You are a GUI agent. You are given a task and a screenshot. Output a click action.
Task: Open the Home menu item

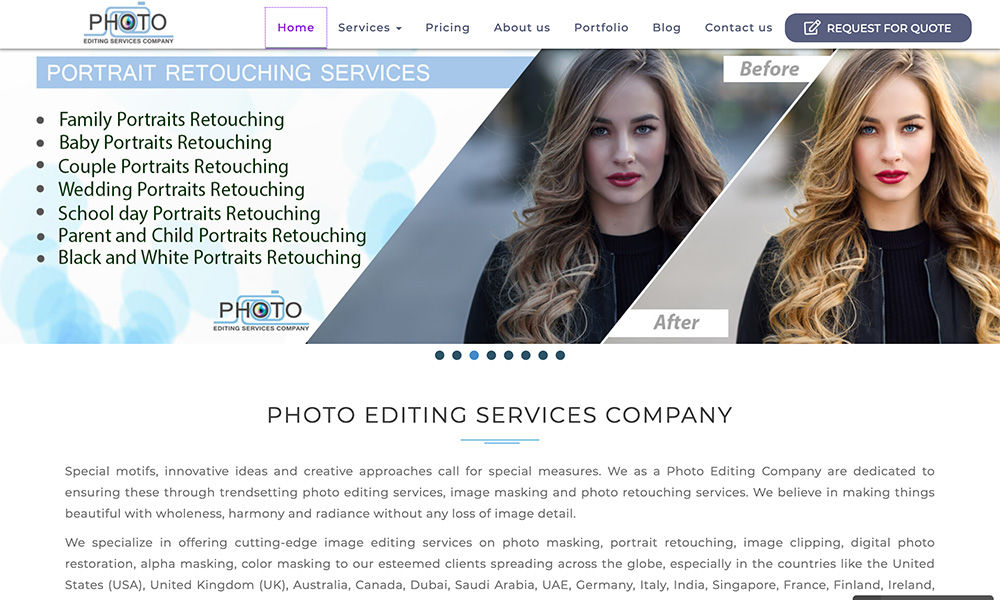coord(296,27)
